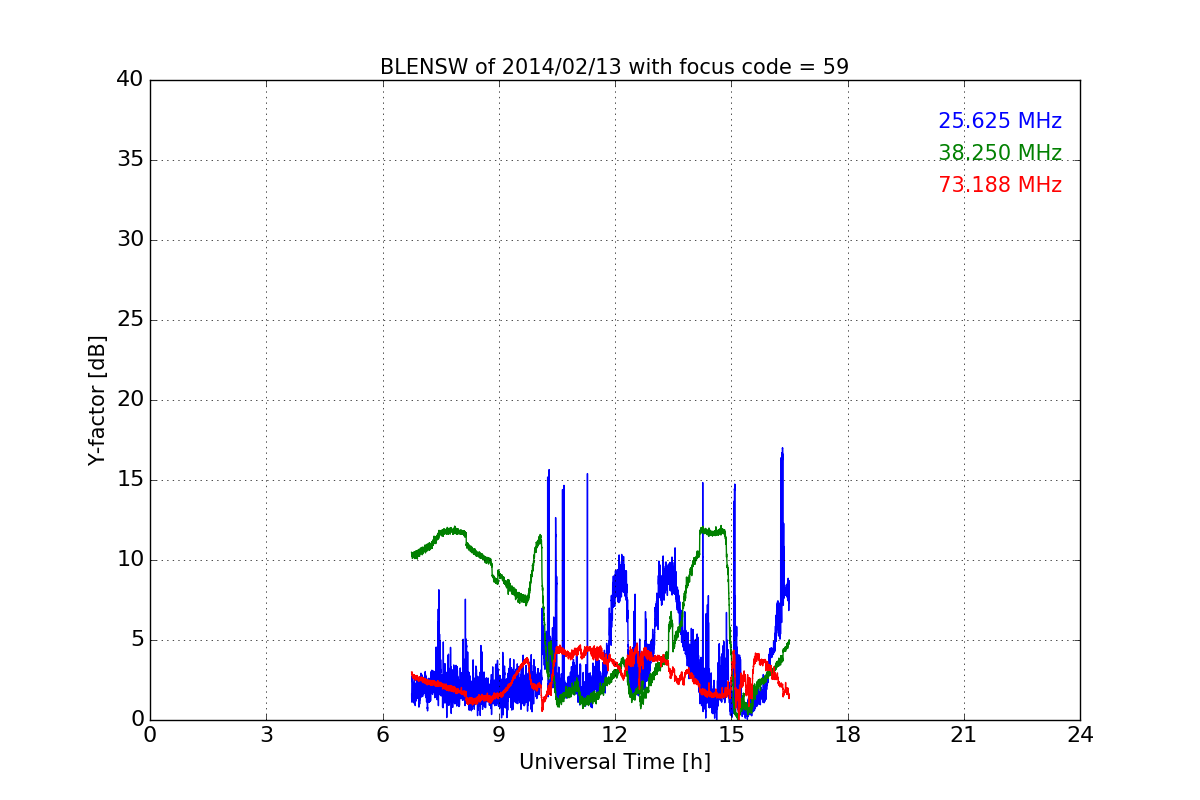Click the y-axis tick label "40"
Image resolution: width=1200 pixels, height=800 pixels.
[x=130, y=80]
